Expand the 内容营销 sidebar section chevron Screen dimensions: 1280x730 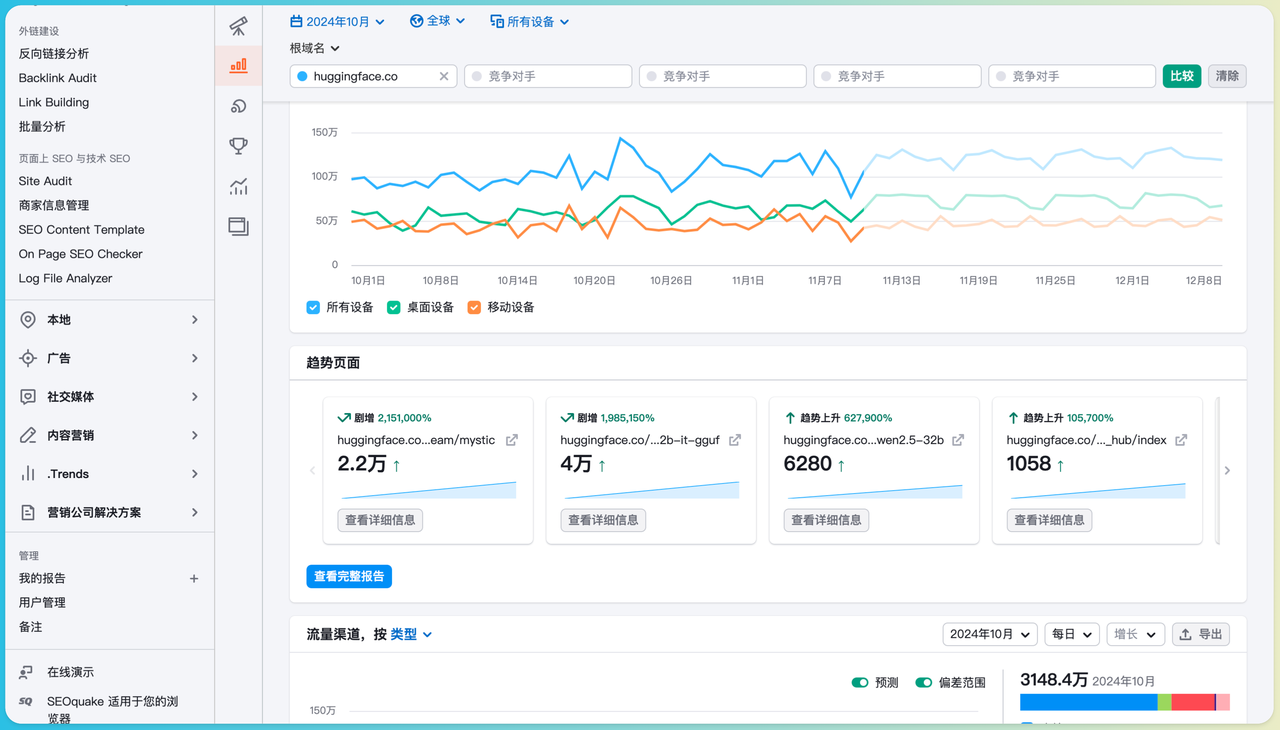click(194, 435)
